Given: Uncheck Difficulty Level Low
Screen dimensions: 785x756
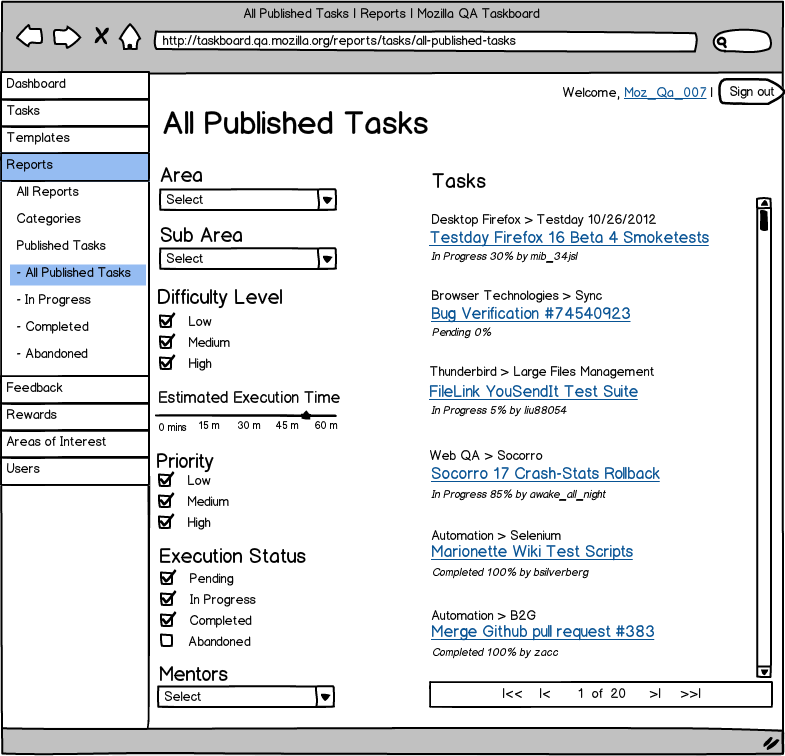Looking at the screenshot, I should coord(167,320).
